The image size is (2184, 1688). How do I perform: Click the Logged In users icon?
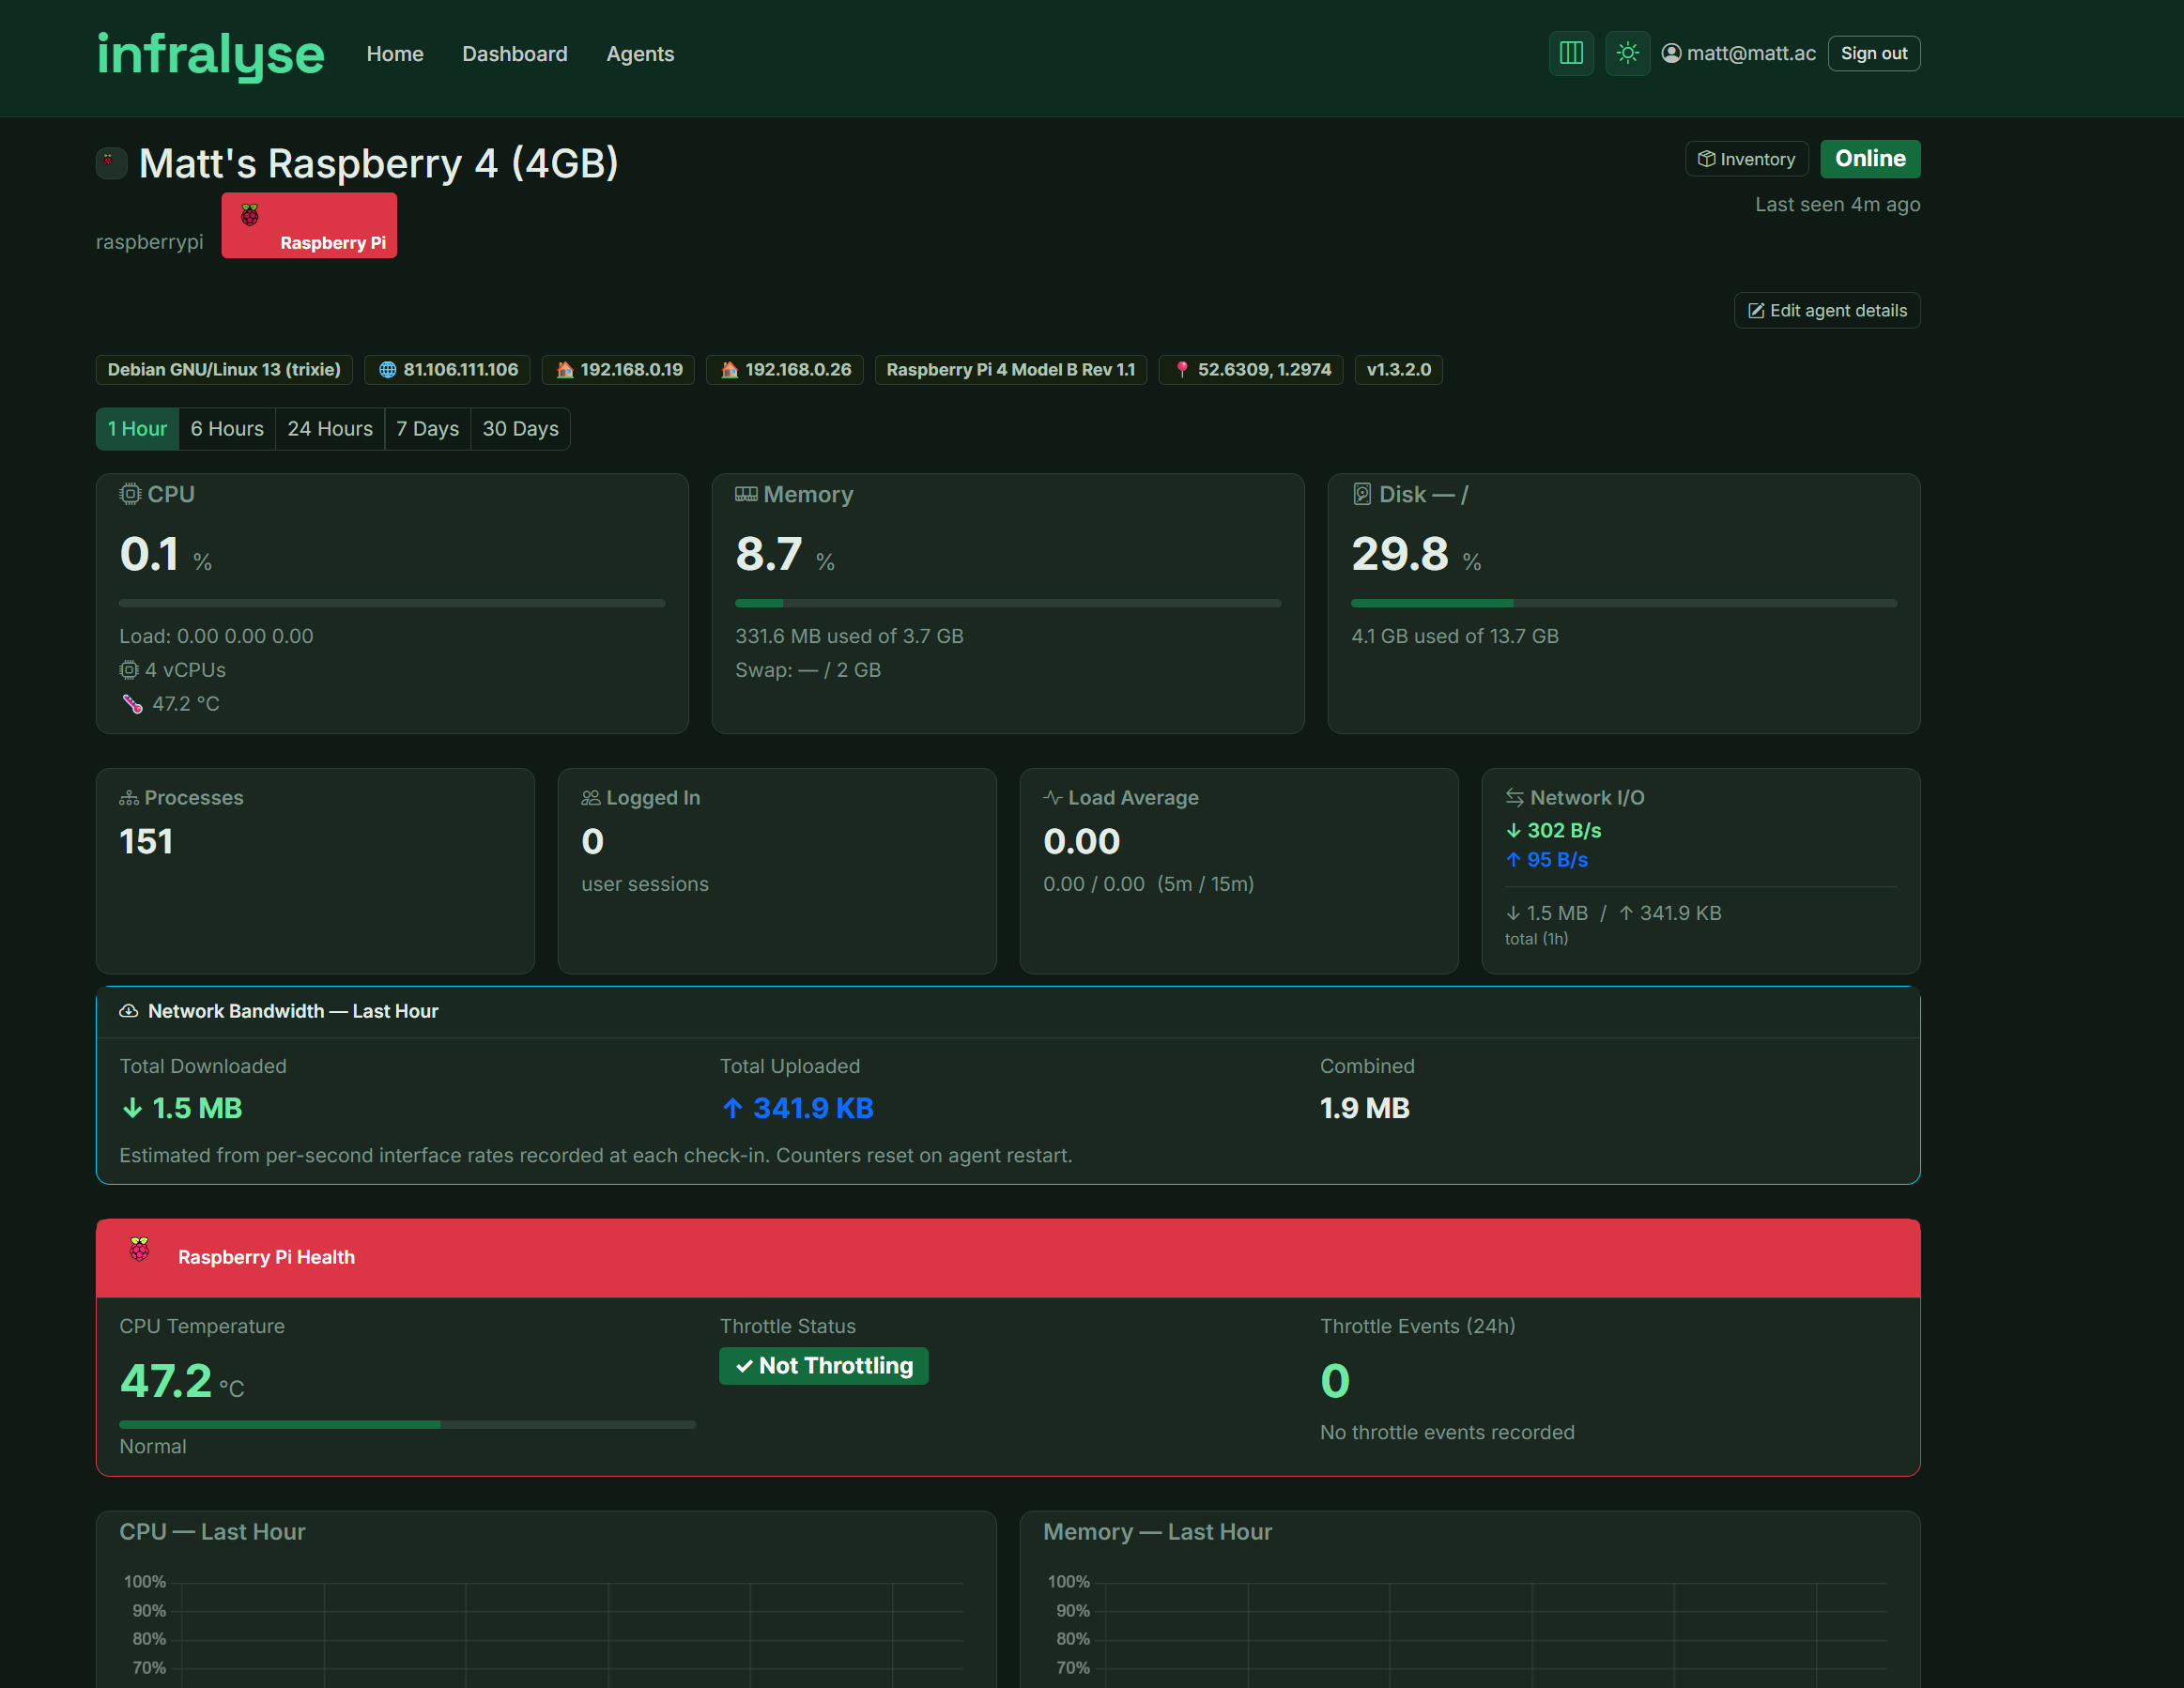(x=591, y=798)
